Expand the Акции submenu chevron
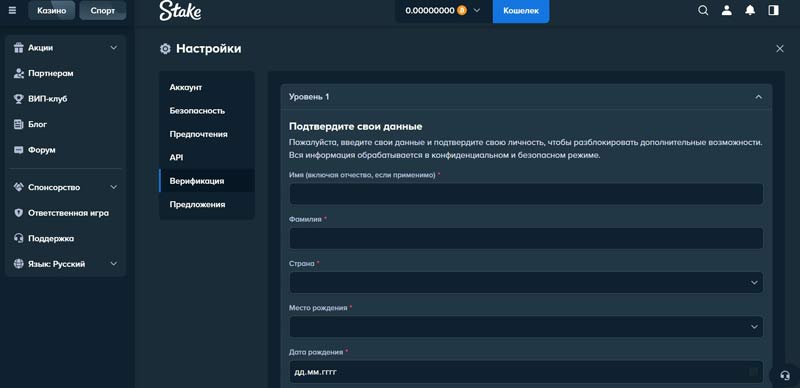The image size is (800, 388). (114, 47)
